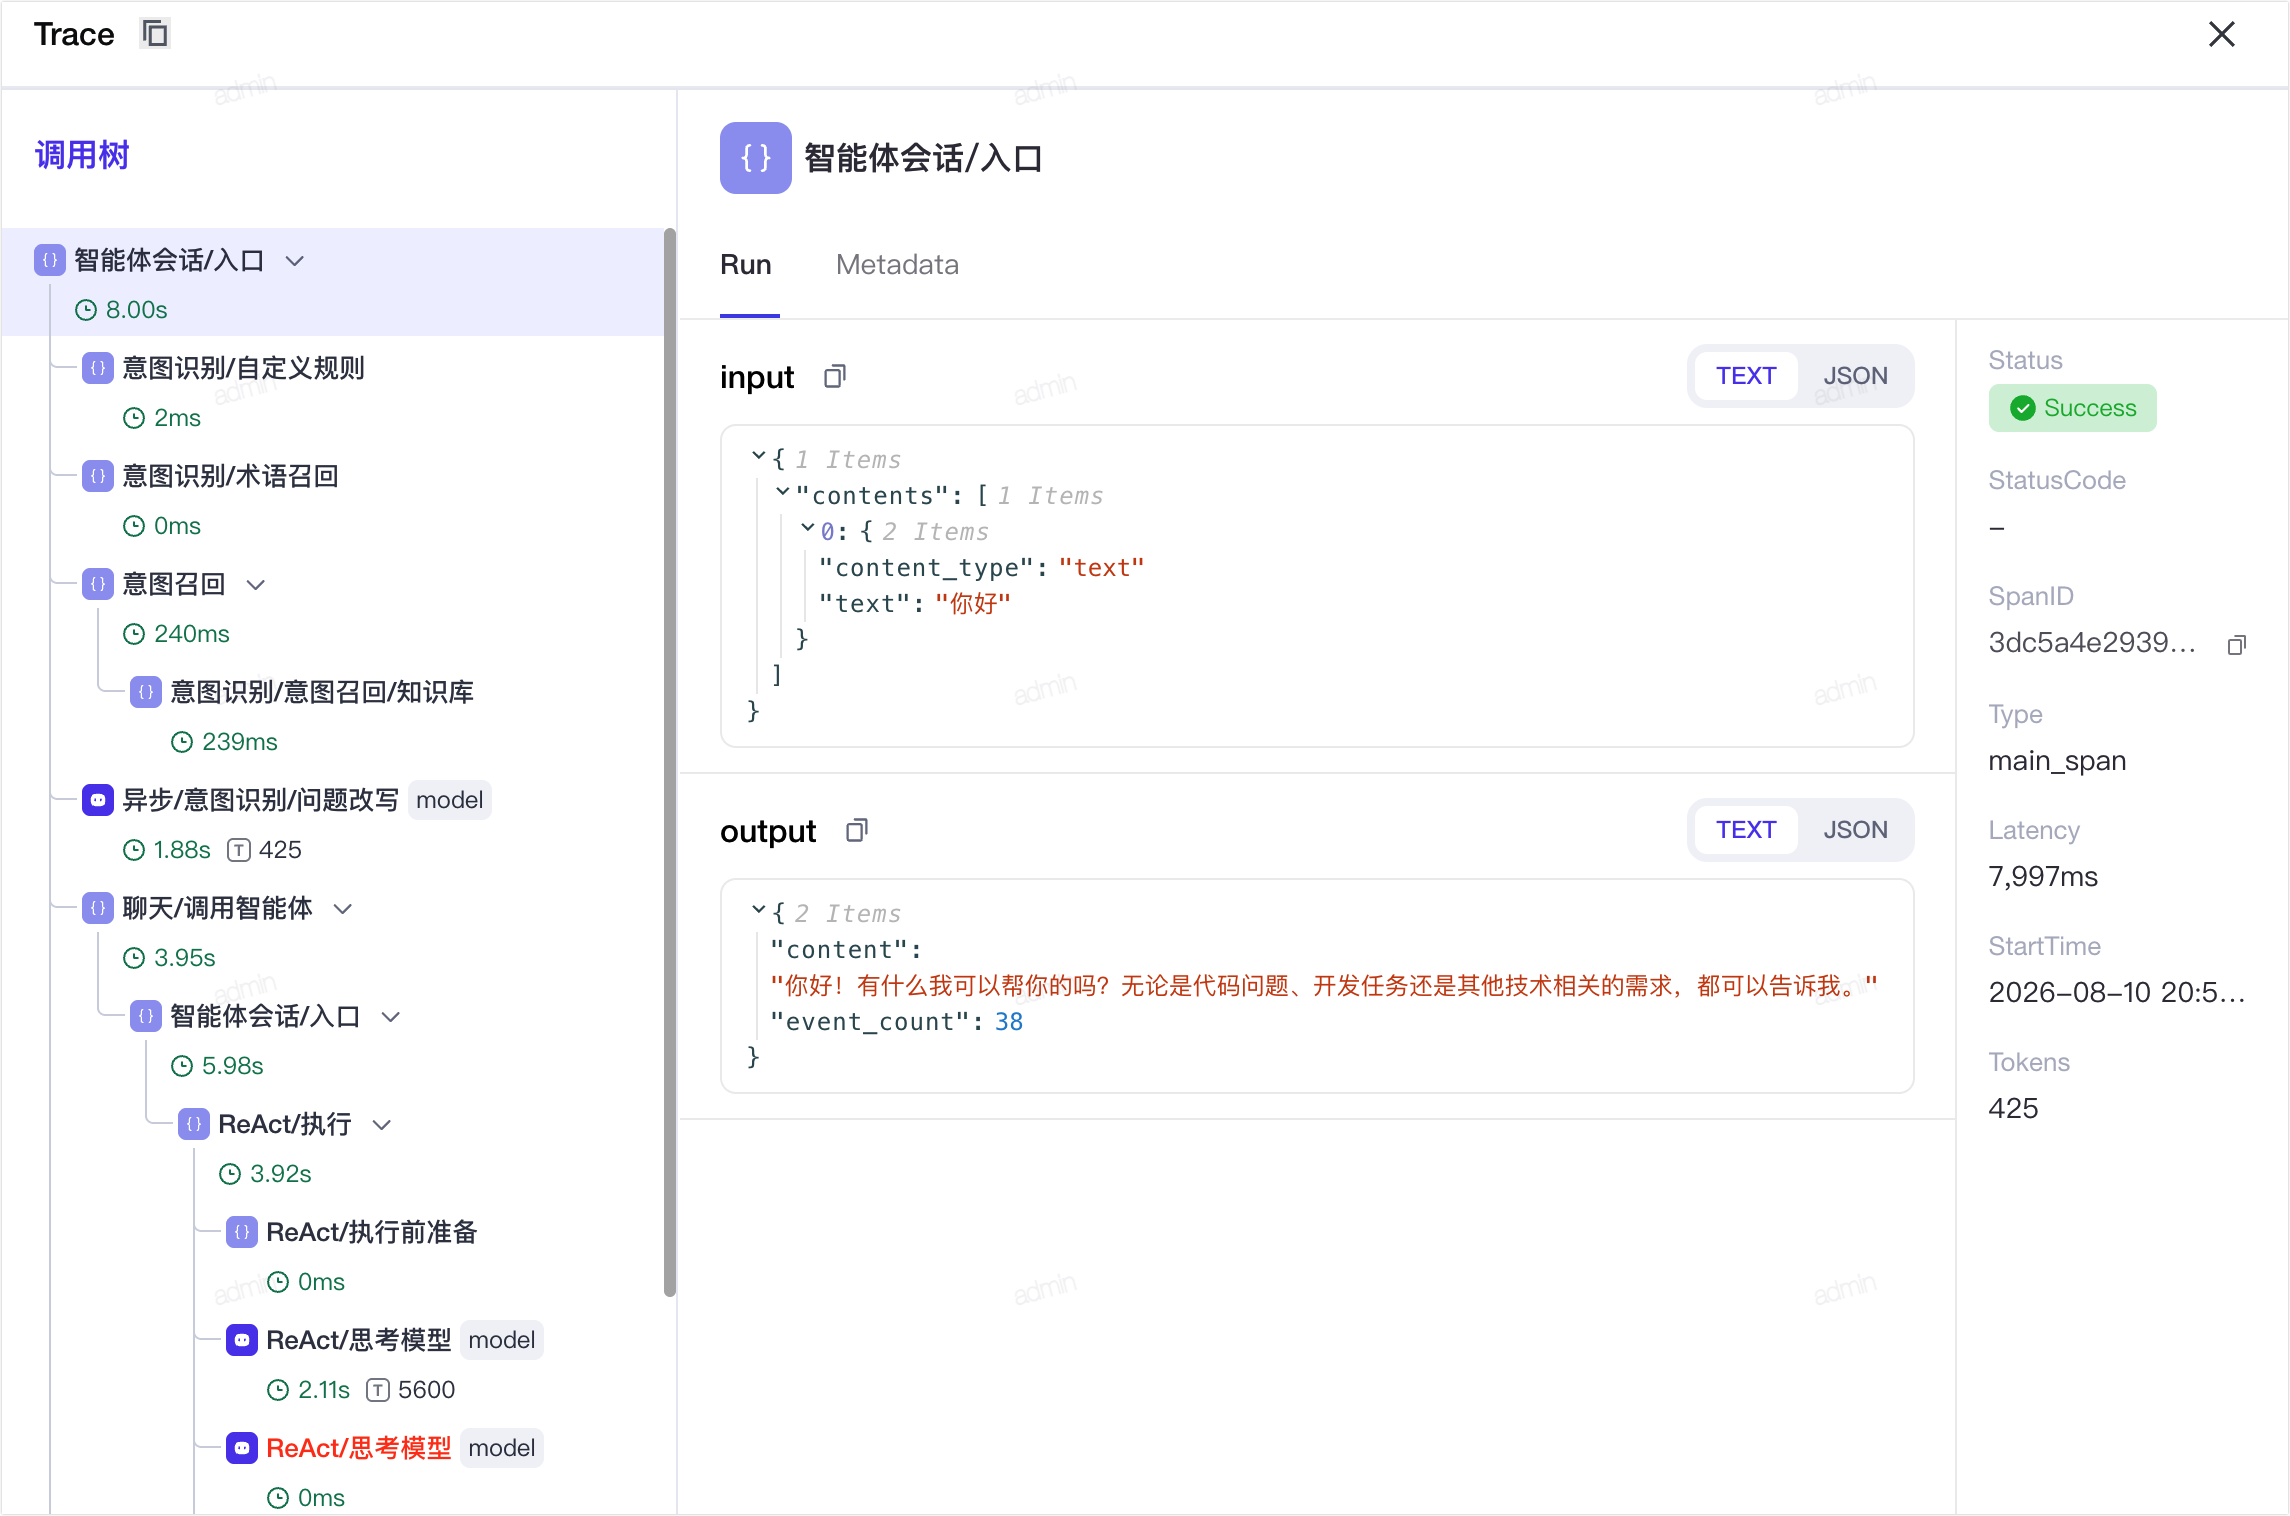
Task: Collapse the 意图召回 tree node
Action: (x=256, y=585)
